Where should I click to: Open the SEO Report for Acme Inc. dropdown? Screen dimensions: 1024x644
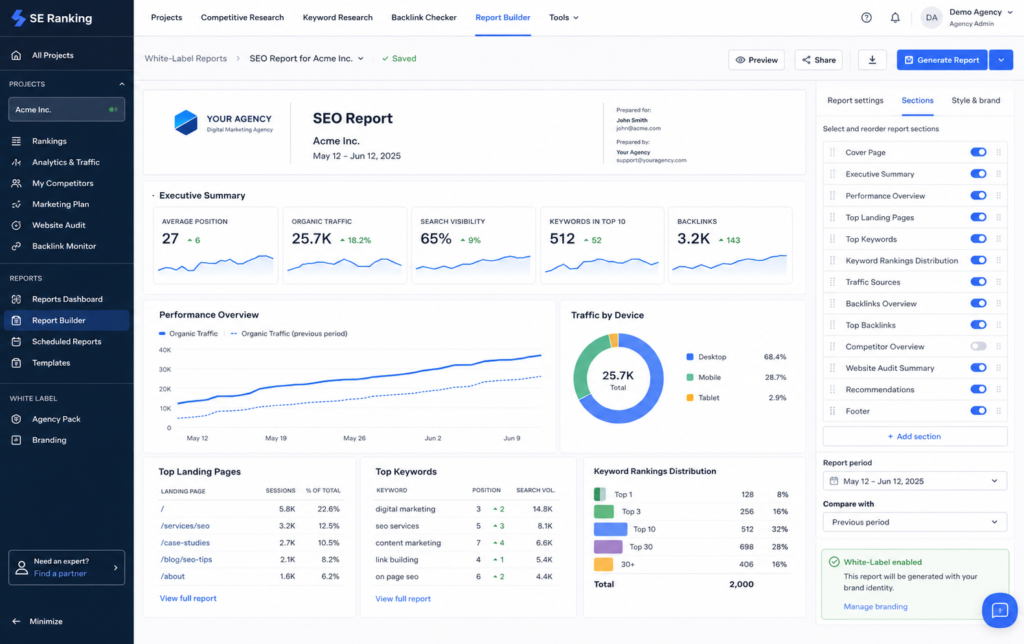tap(306, 58)
